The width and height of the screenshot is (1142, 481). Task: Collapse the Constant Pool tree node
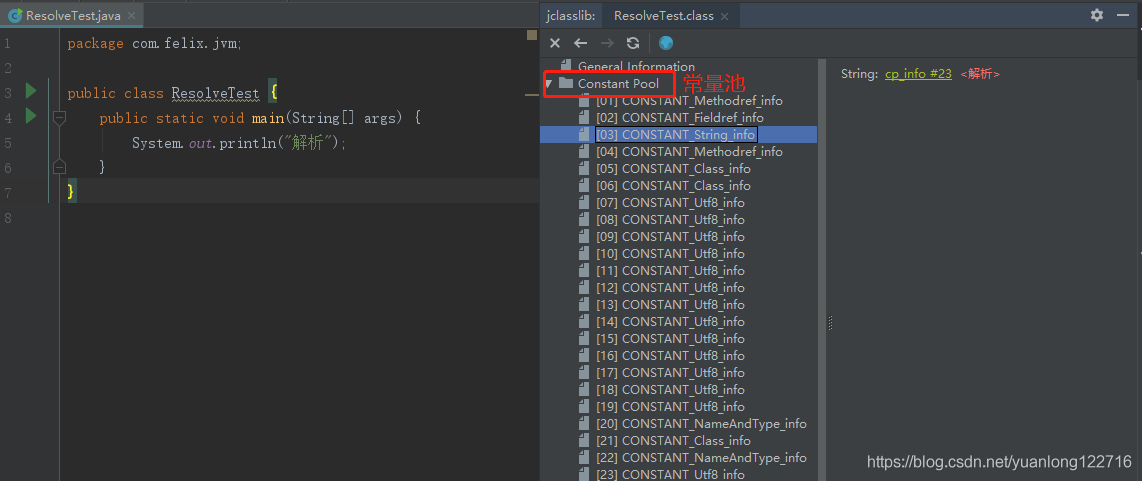[549, 84]
